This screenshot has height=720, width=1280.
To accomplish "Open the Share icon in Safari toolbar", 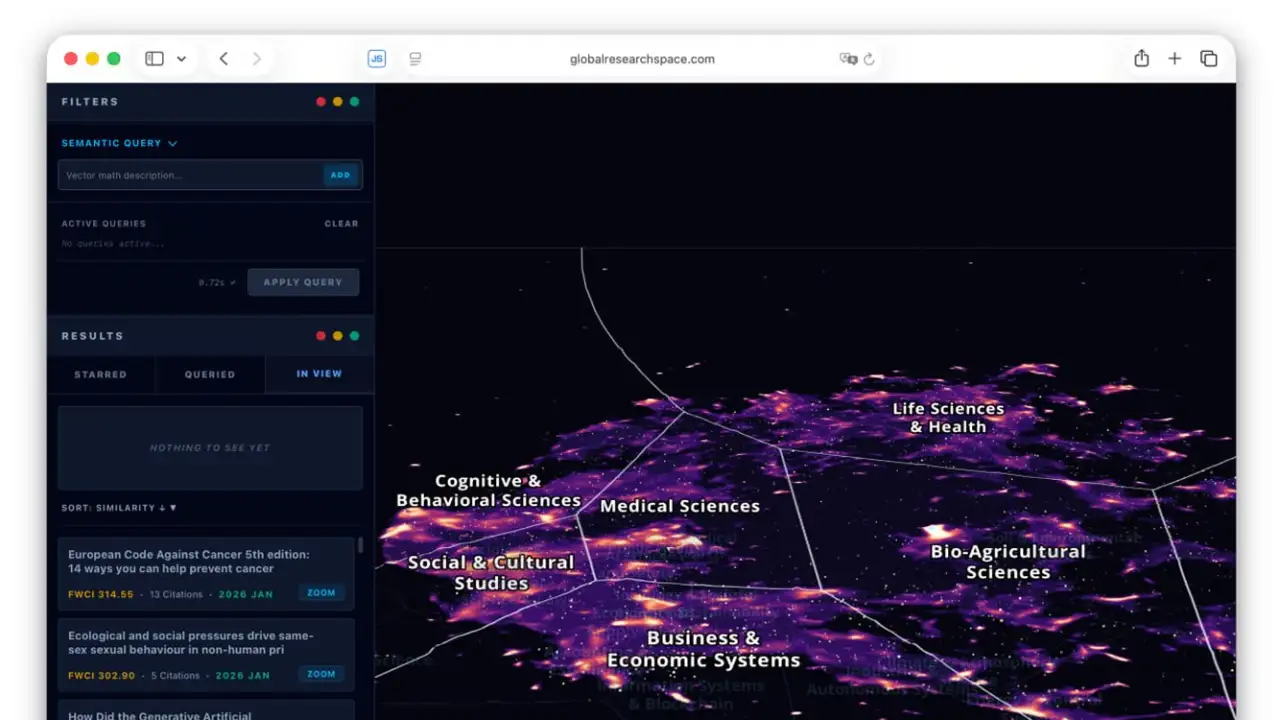I will (x=1141, y=59).
